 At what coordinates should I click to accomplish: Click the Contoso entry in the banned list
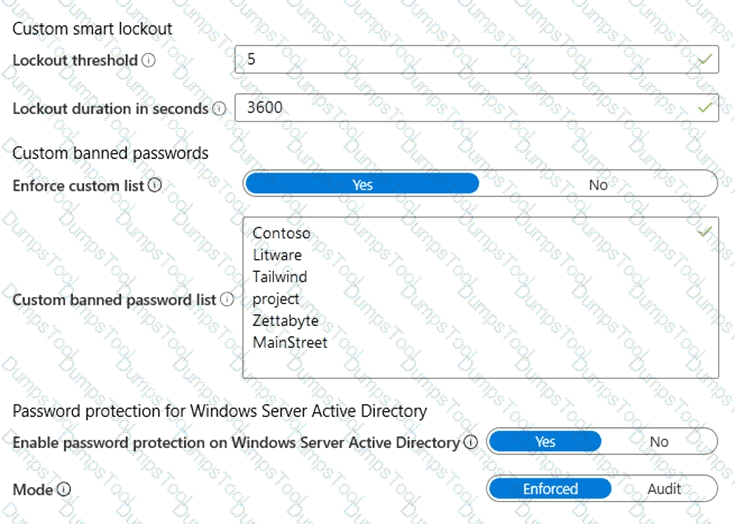281,233
